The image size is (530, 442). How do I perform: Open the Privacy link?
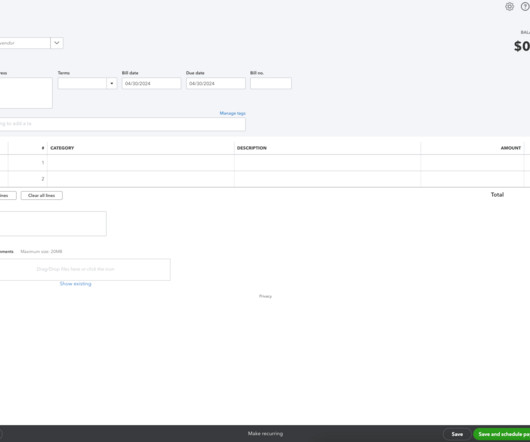point(265,296)
